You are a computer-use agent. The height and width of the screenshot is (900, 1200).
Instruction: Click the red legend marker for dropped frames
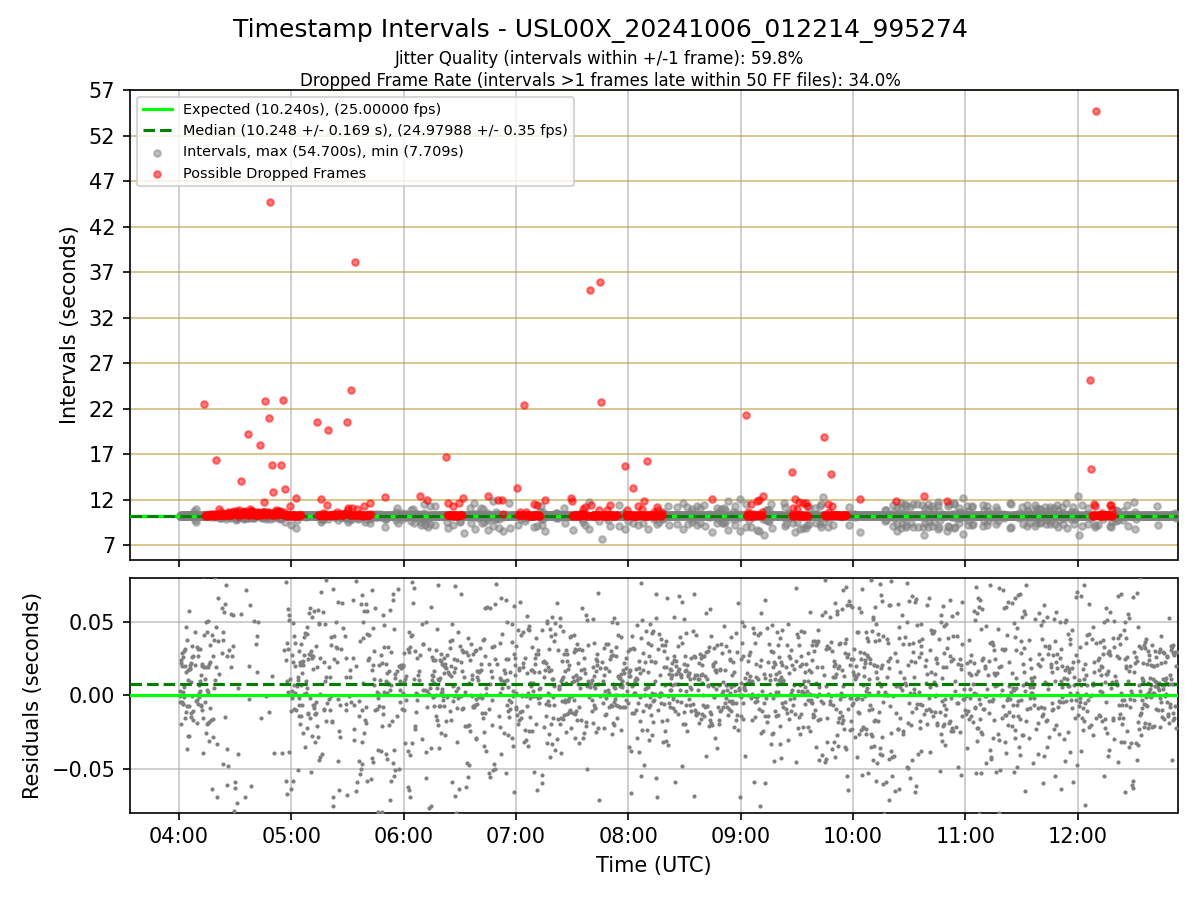tap(158, 174)
